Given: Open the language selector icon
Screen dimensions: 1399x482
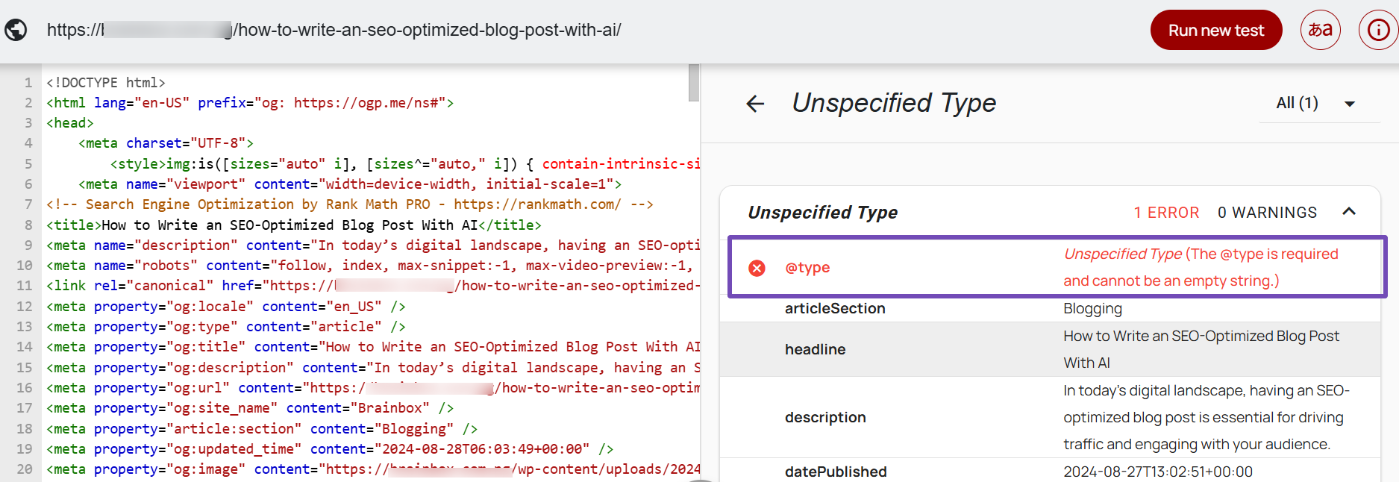Looking at the screenshot, I should click(1320, 30).
